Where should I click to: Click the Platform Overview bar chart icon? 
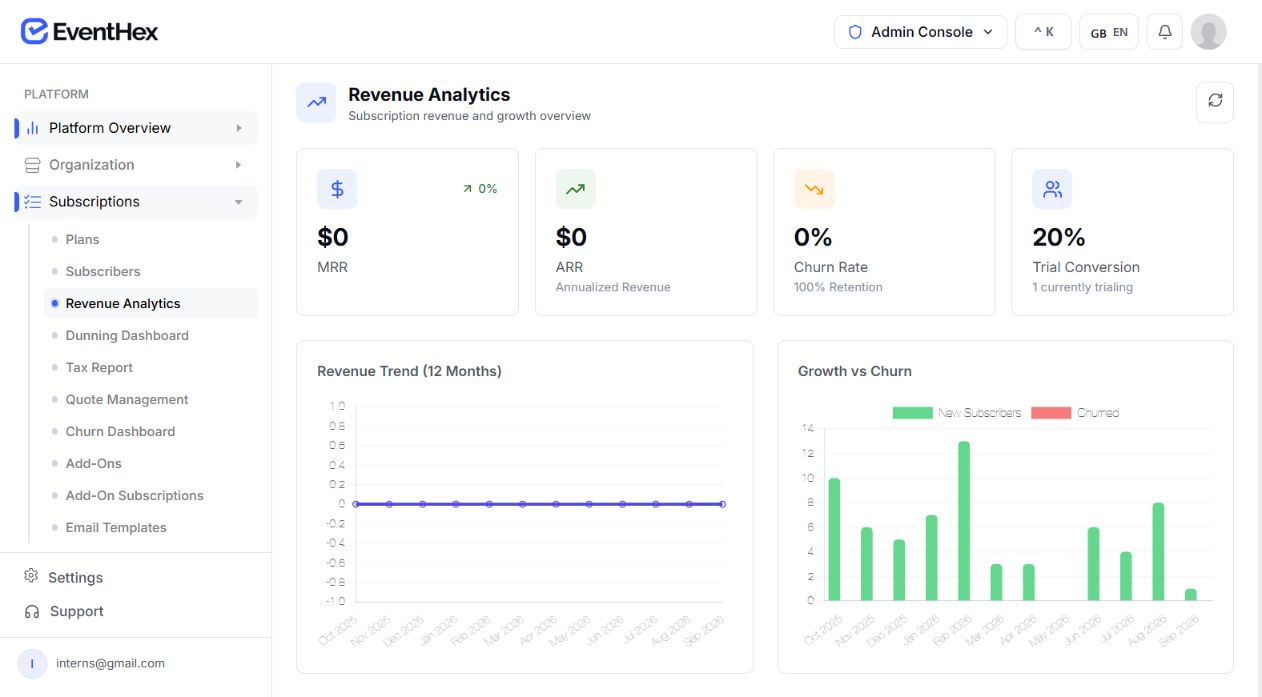[33, 128]
